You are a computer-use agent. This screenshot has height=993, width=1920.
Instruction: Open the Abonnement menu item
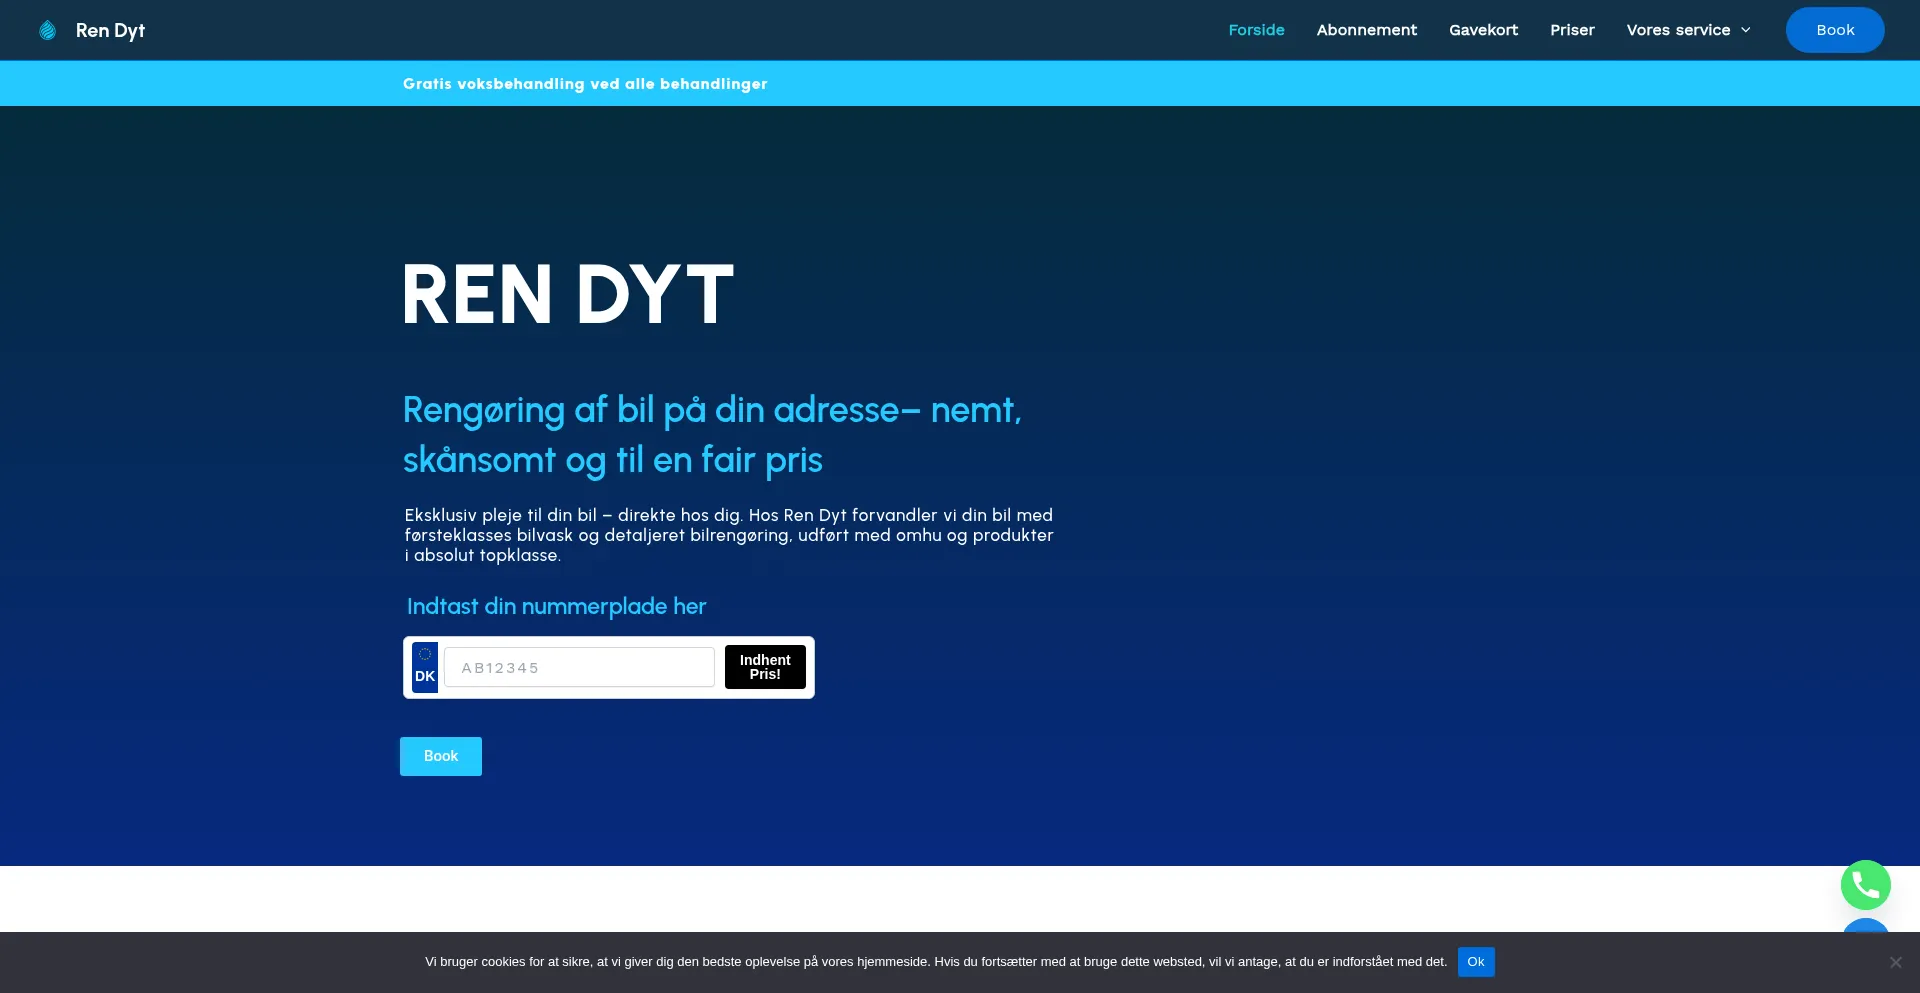coord(1366,31)
